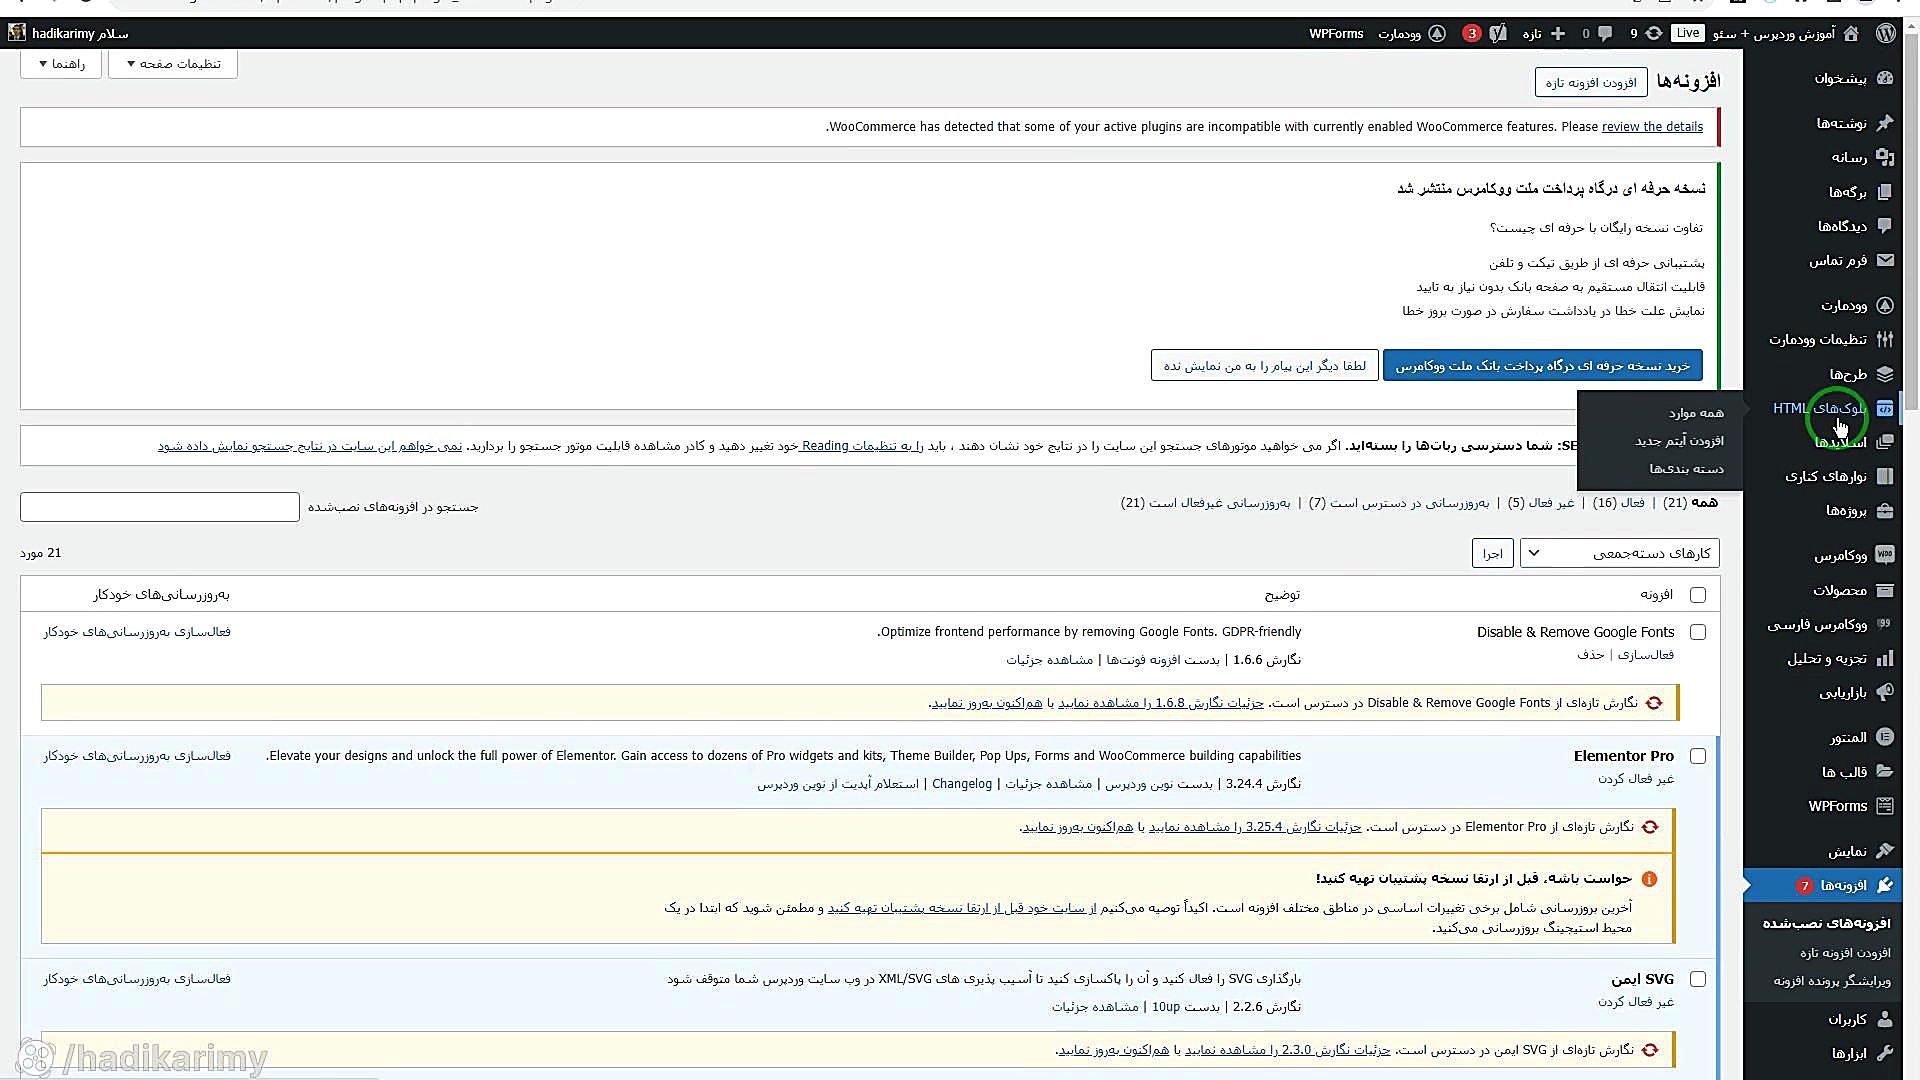Open کارهای دسته‌جمعی bulk actions dropdown
1920x1080 pixels.
[x=1620, y=553]
